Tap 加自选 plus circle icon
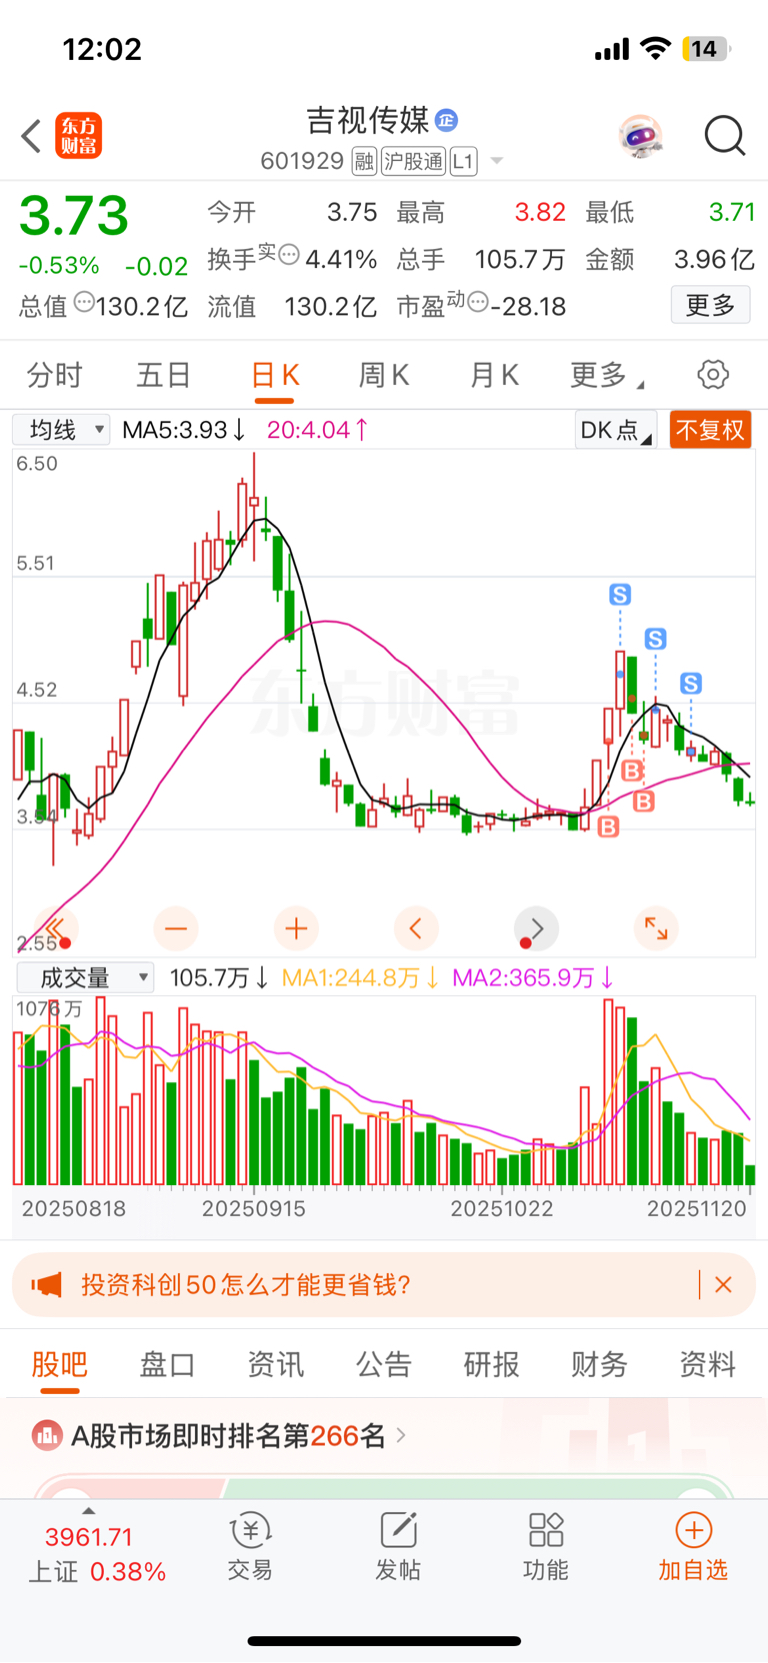 [x=693, y=1531]
